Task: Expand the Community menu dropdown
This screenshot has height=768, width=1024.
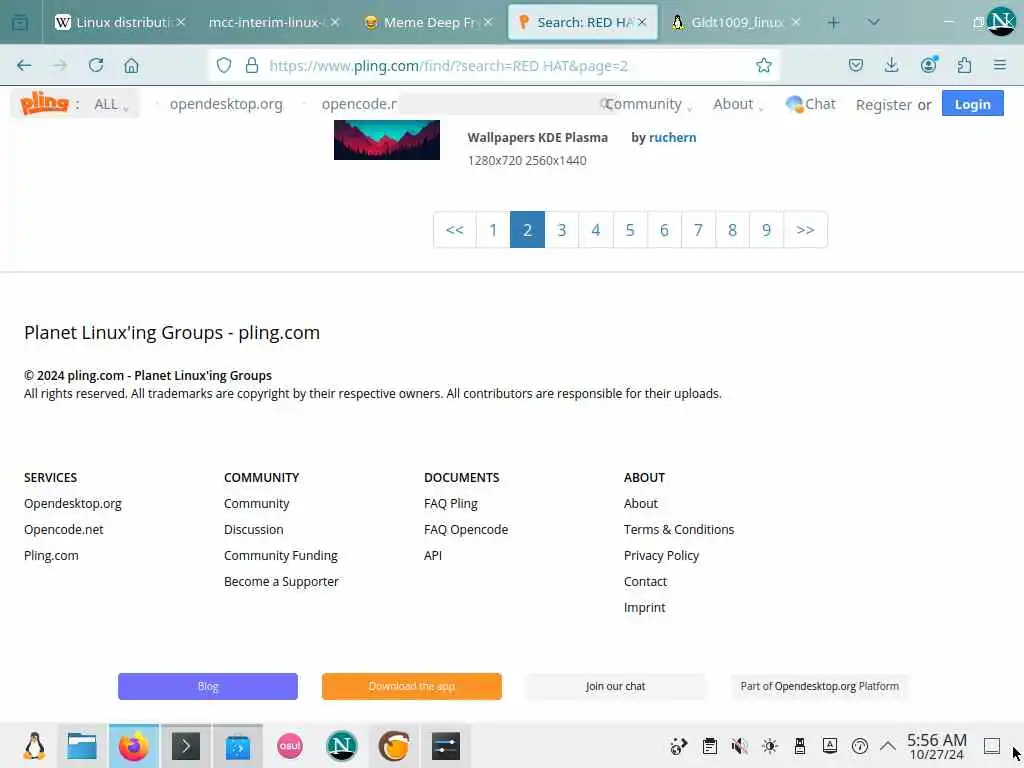Action: click(648, 104)
